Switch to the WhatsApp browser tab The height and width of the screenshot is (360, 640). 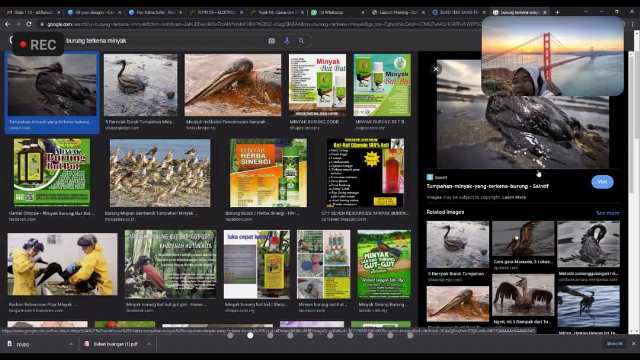337,12
